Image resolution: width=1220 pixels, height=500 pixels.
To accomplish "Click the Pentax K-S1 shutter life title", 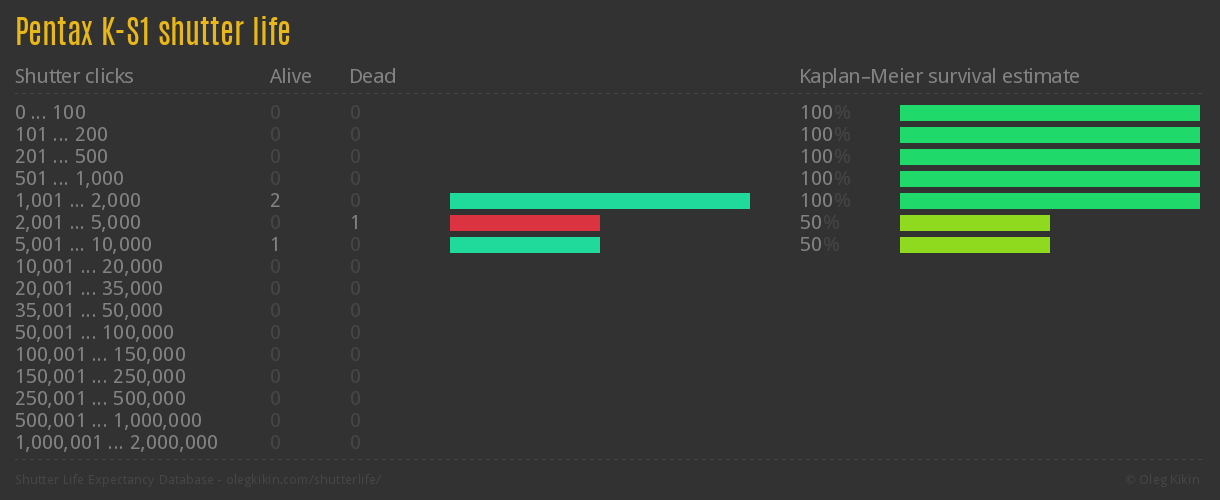I will (153, 33).
